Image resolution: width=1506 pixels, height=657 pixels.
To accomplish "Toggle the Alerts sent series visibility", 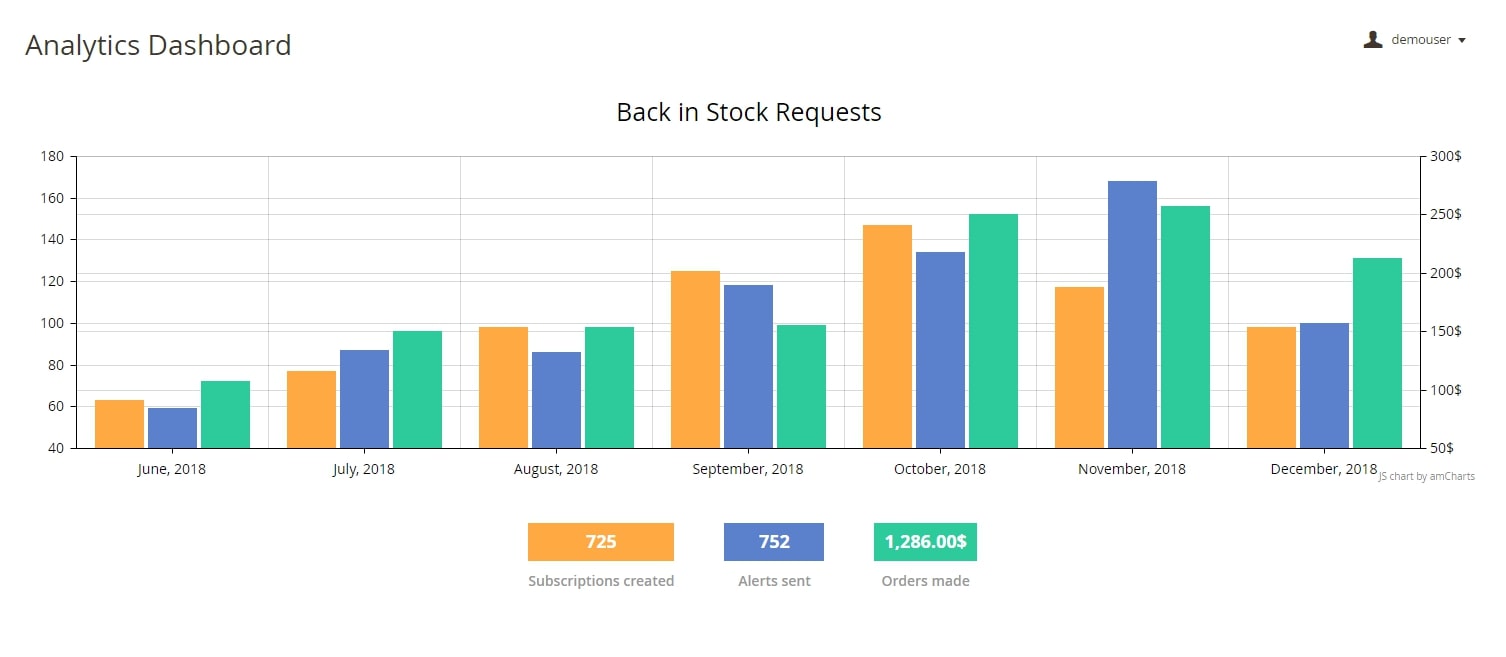I will (773, 580).
